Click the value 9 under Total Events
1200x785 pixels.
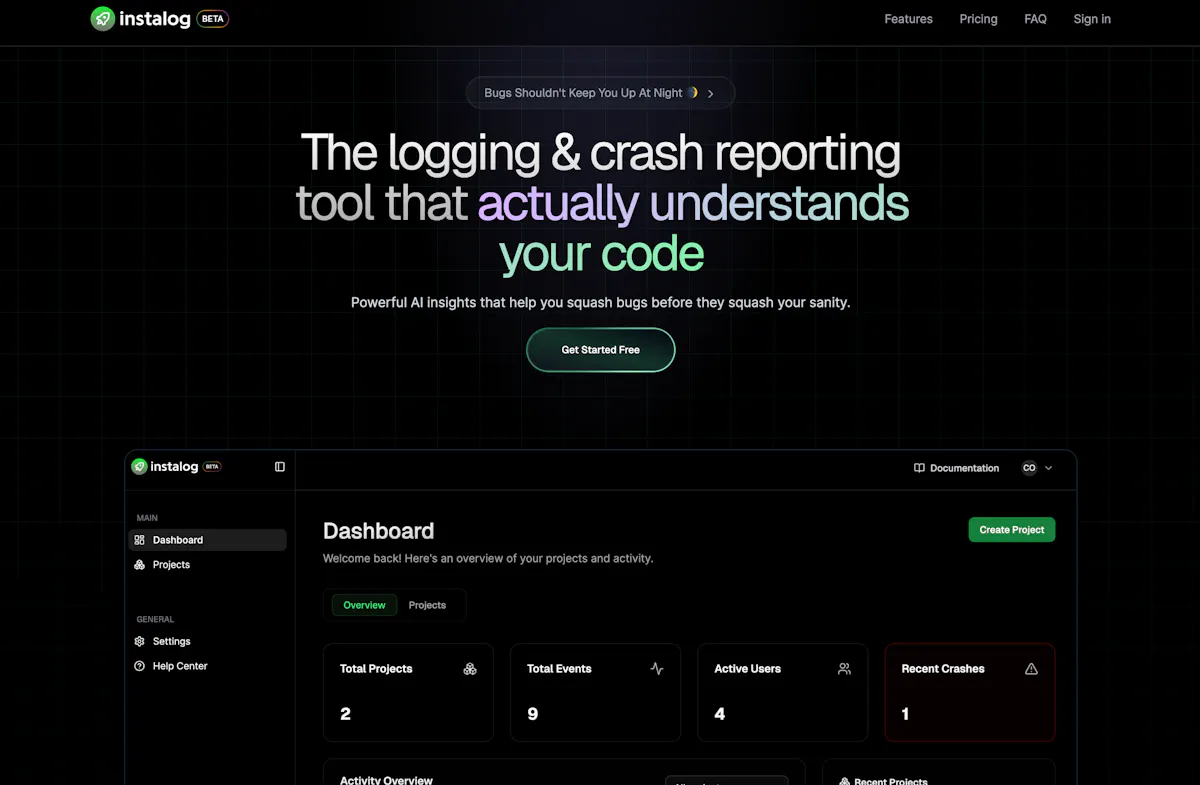pos(533,714)
